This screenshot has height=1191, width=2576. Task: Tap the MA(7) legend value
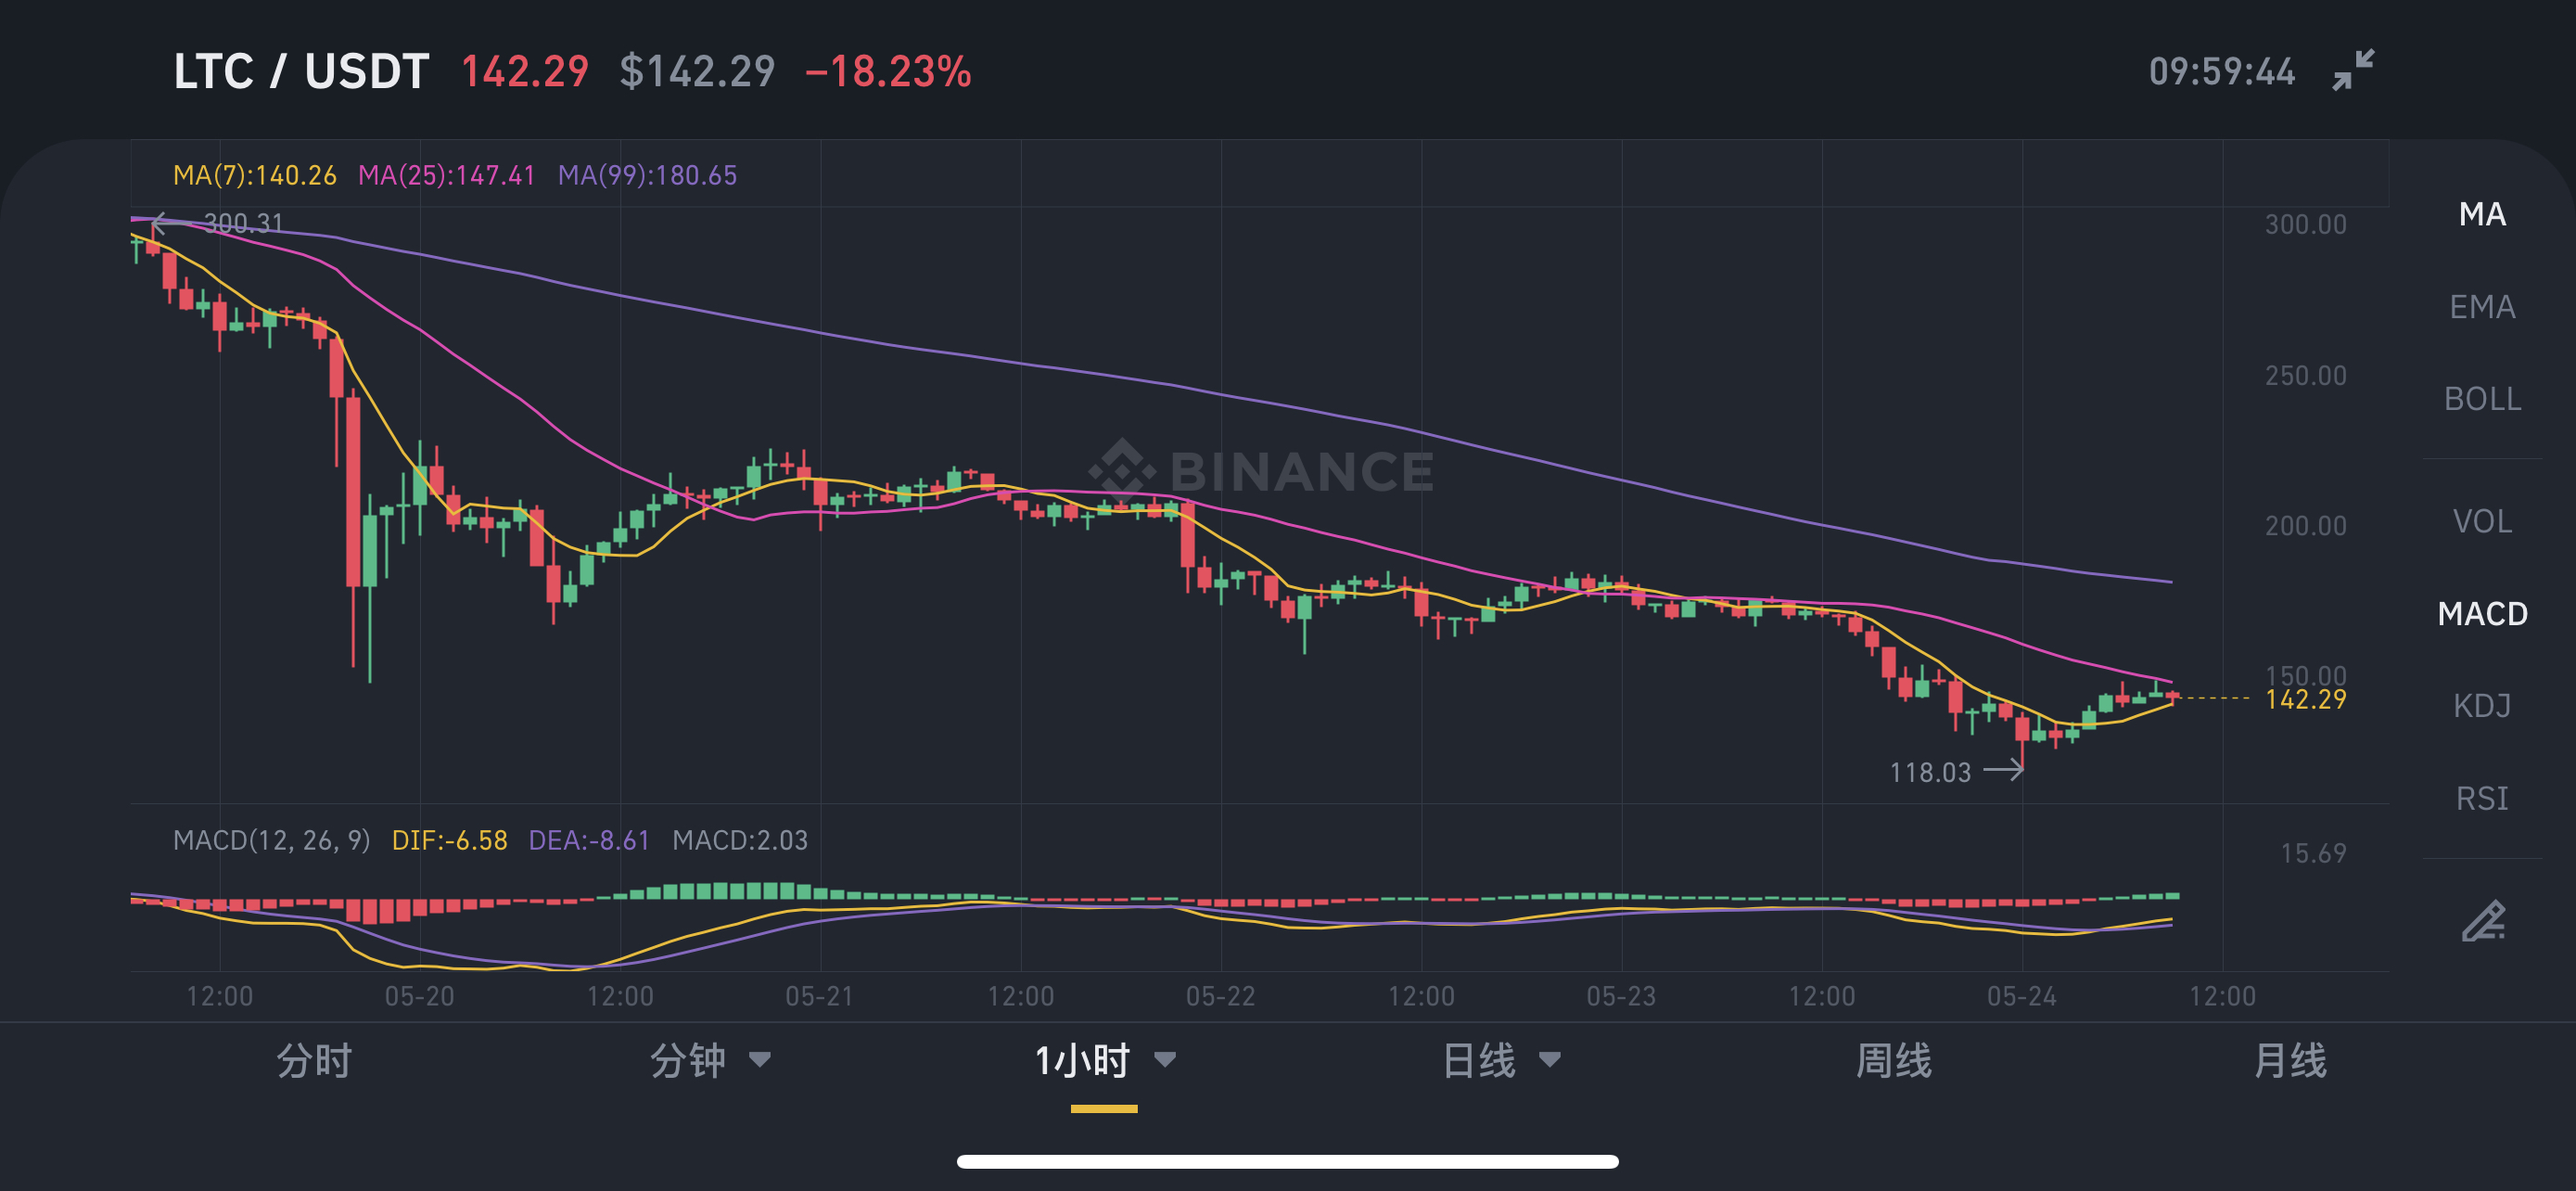pos(255,175)
